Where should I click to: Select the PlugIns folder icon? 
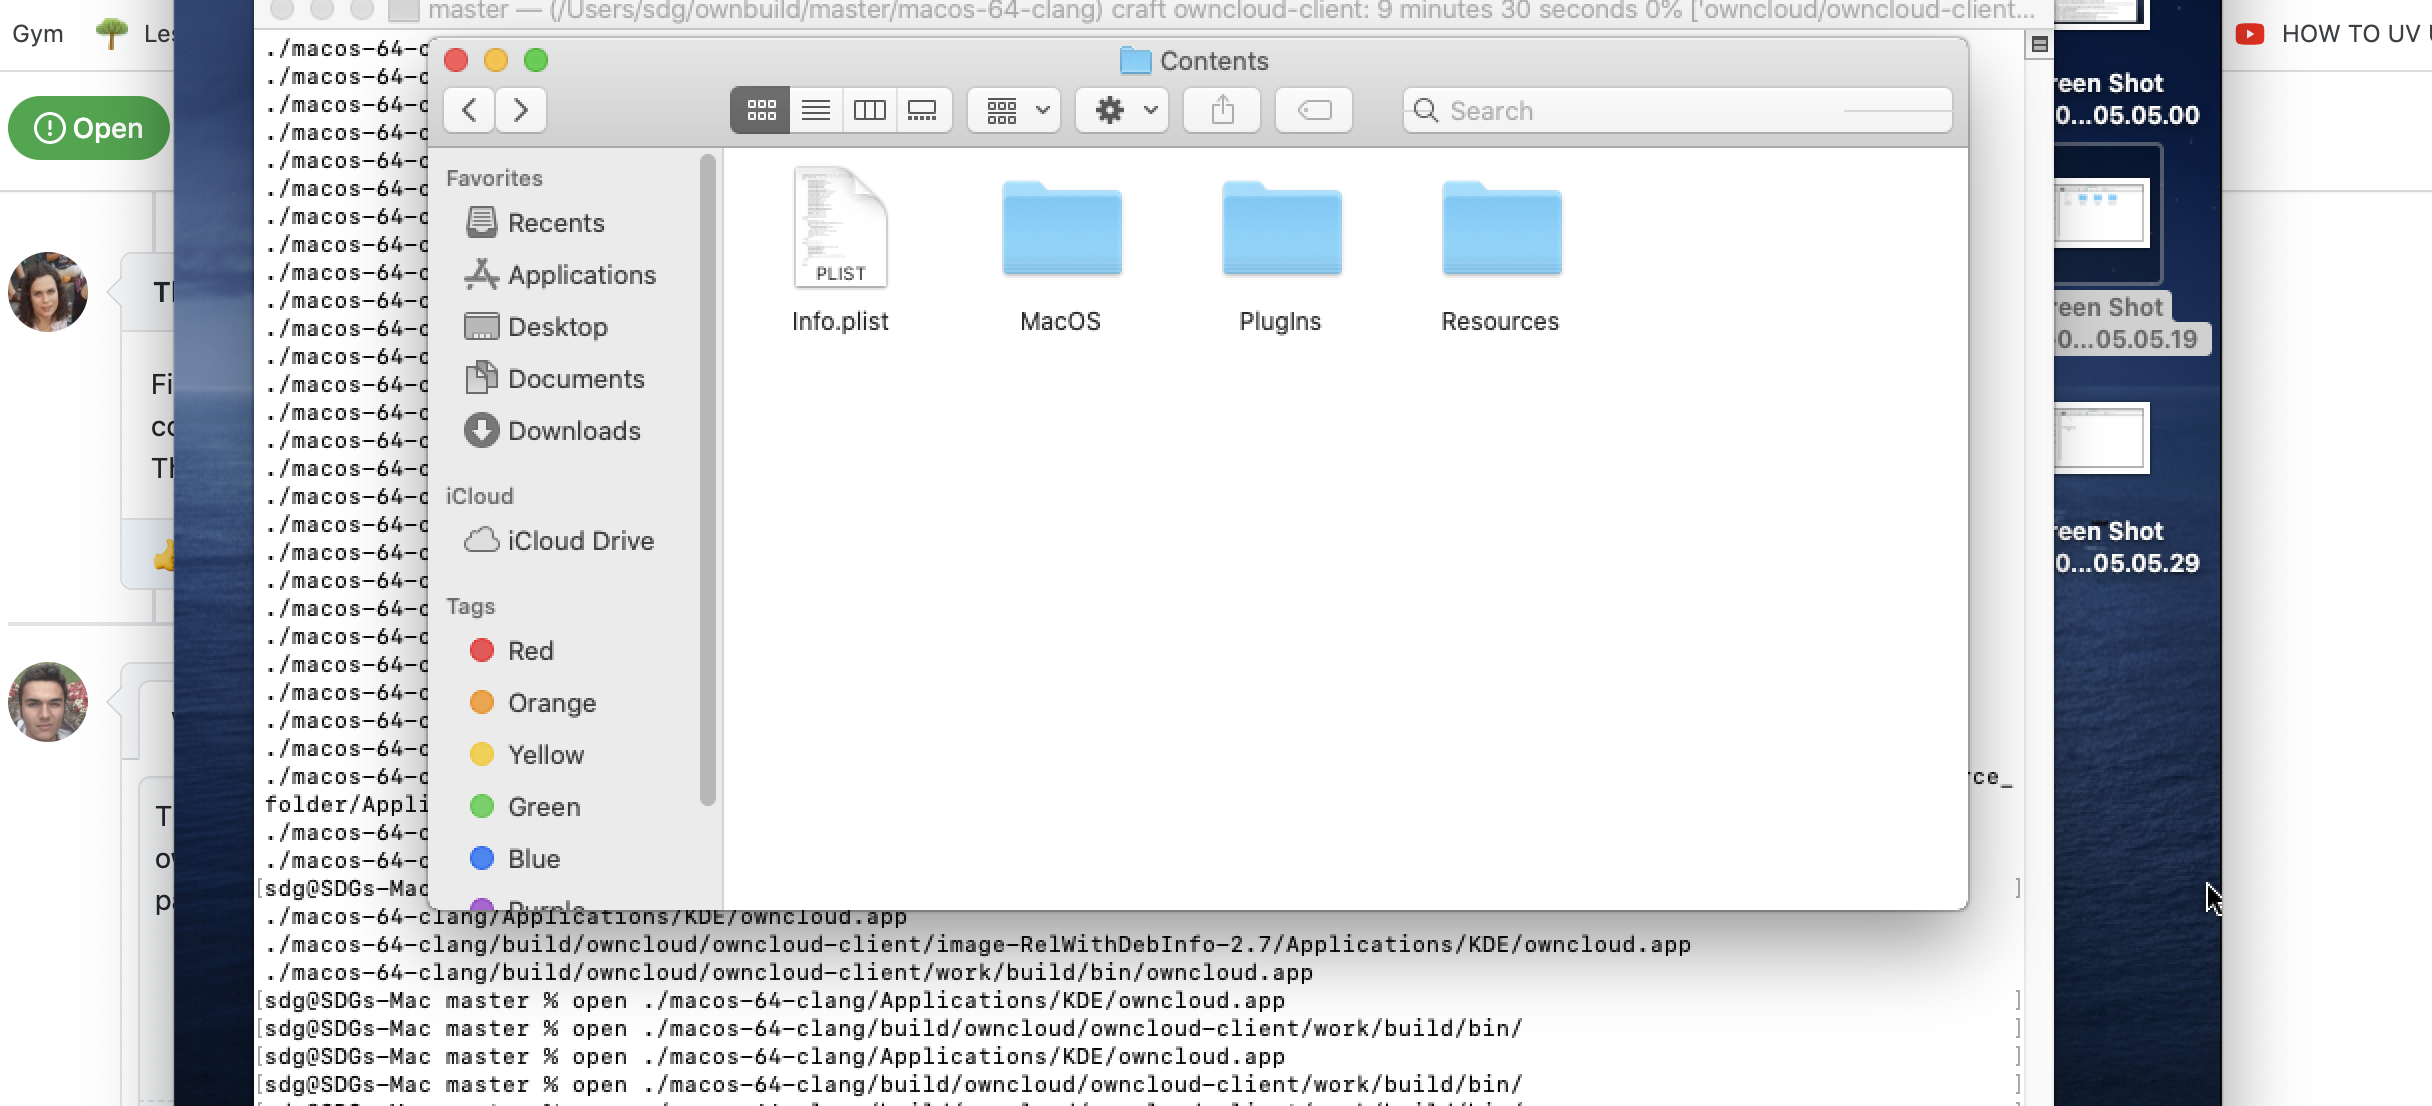1281,228
